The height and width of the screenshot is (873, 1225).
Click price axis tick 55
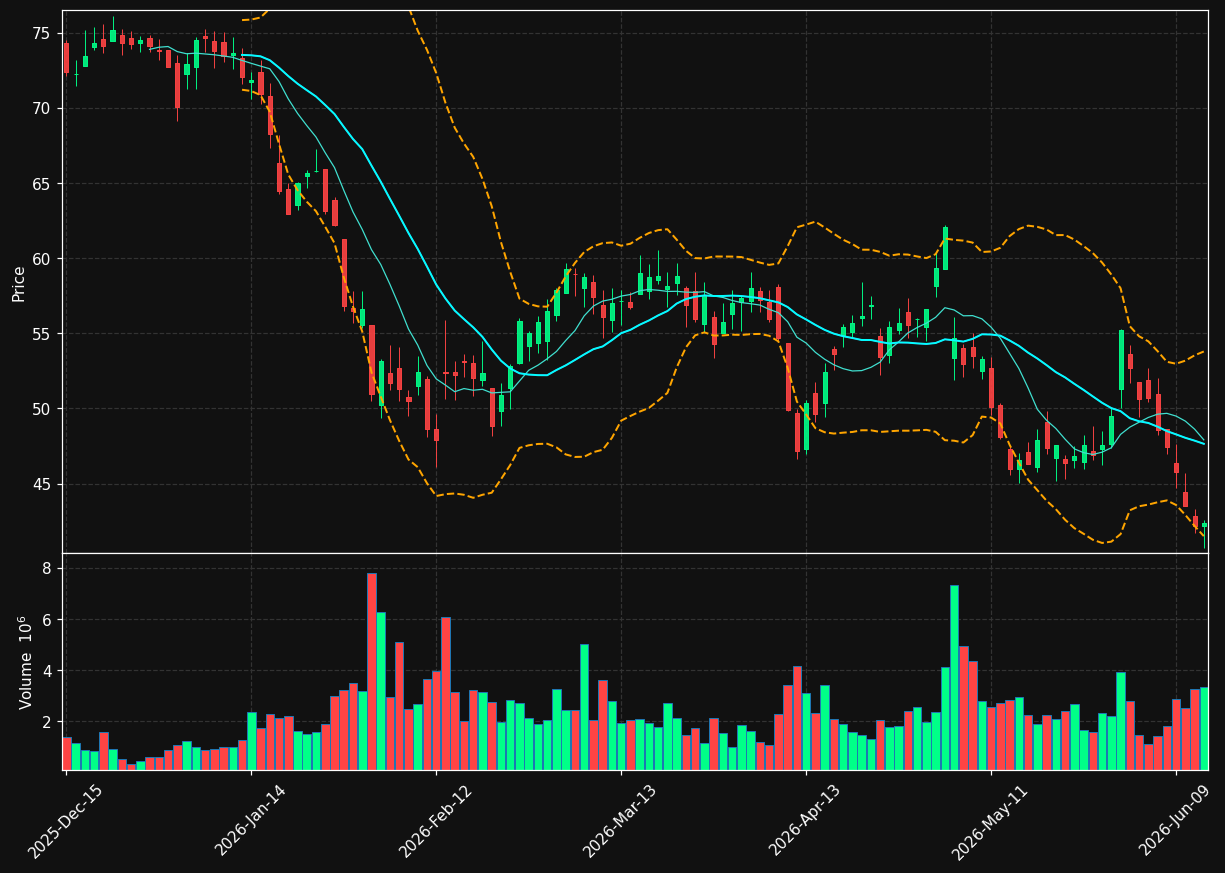click(42, 334)
